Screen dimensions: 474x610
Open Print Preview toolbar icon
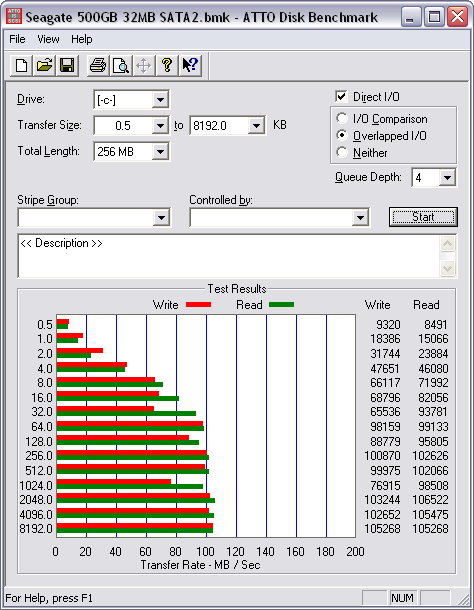(x=121, y=65)
